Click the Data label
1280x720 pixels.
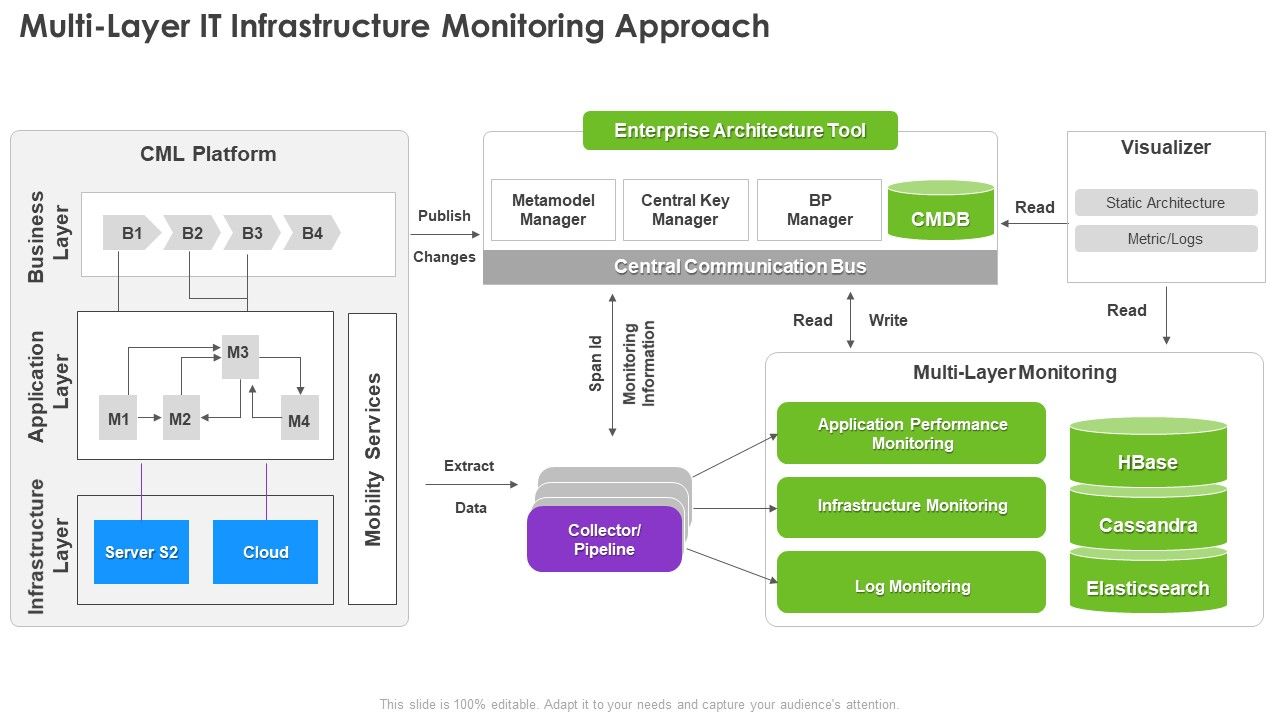(x=471, y=508)
